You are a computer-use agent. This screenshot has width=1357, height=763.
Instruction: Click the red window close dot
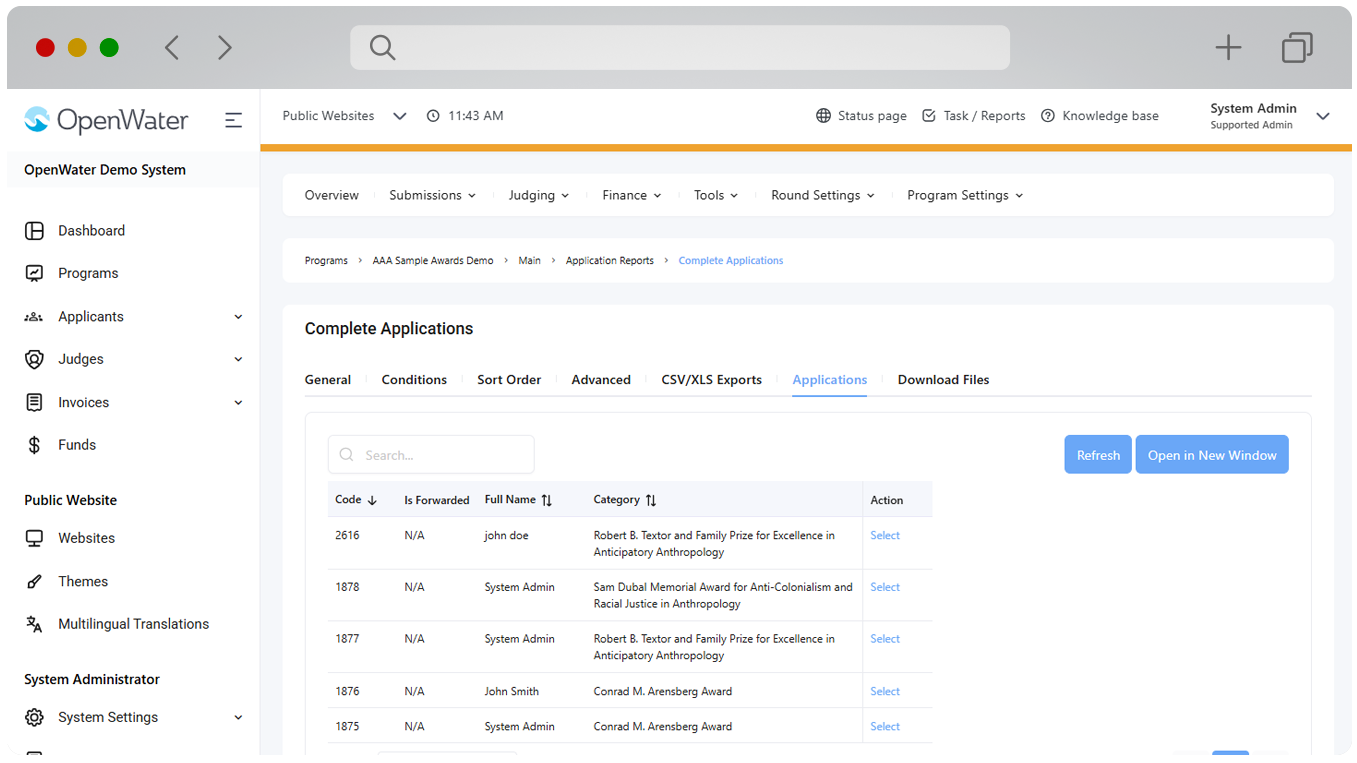[x=45, y=48]
